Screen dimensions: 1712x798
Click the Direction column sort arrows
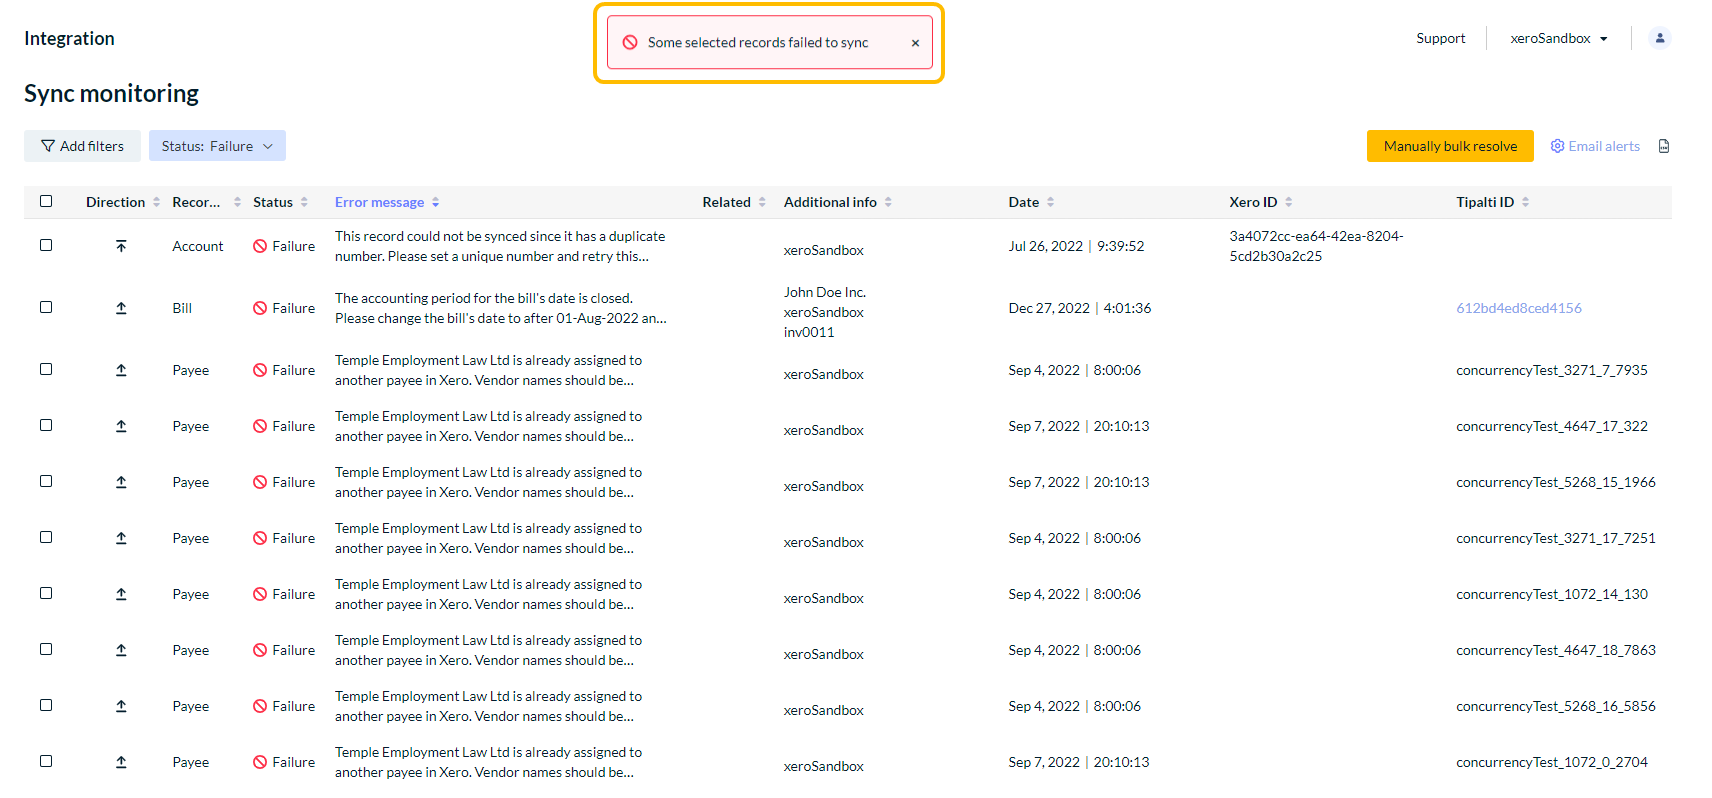[x=156, y=202]
